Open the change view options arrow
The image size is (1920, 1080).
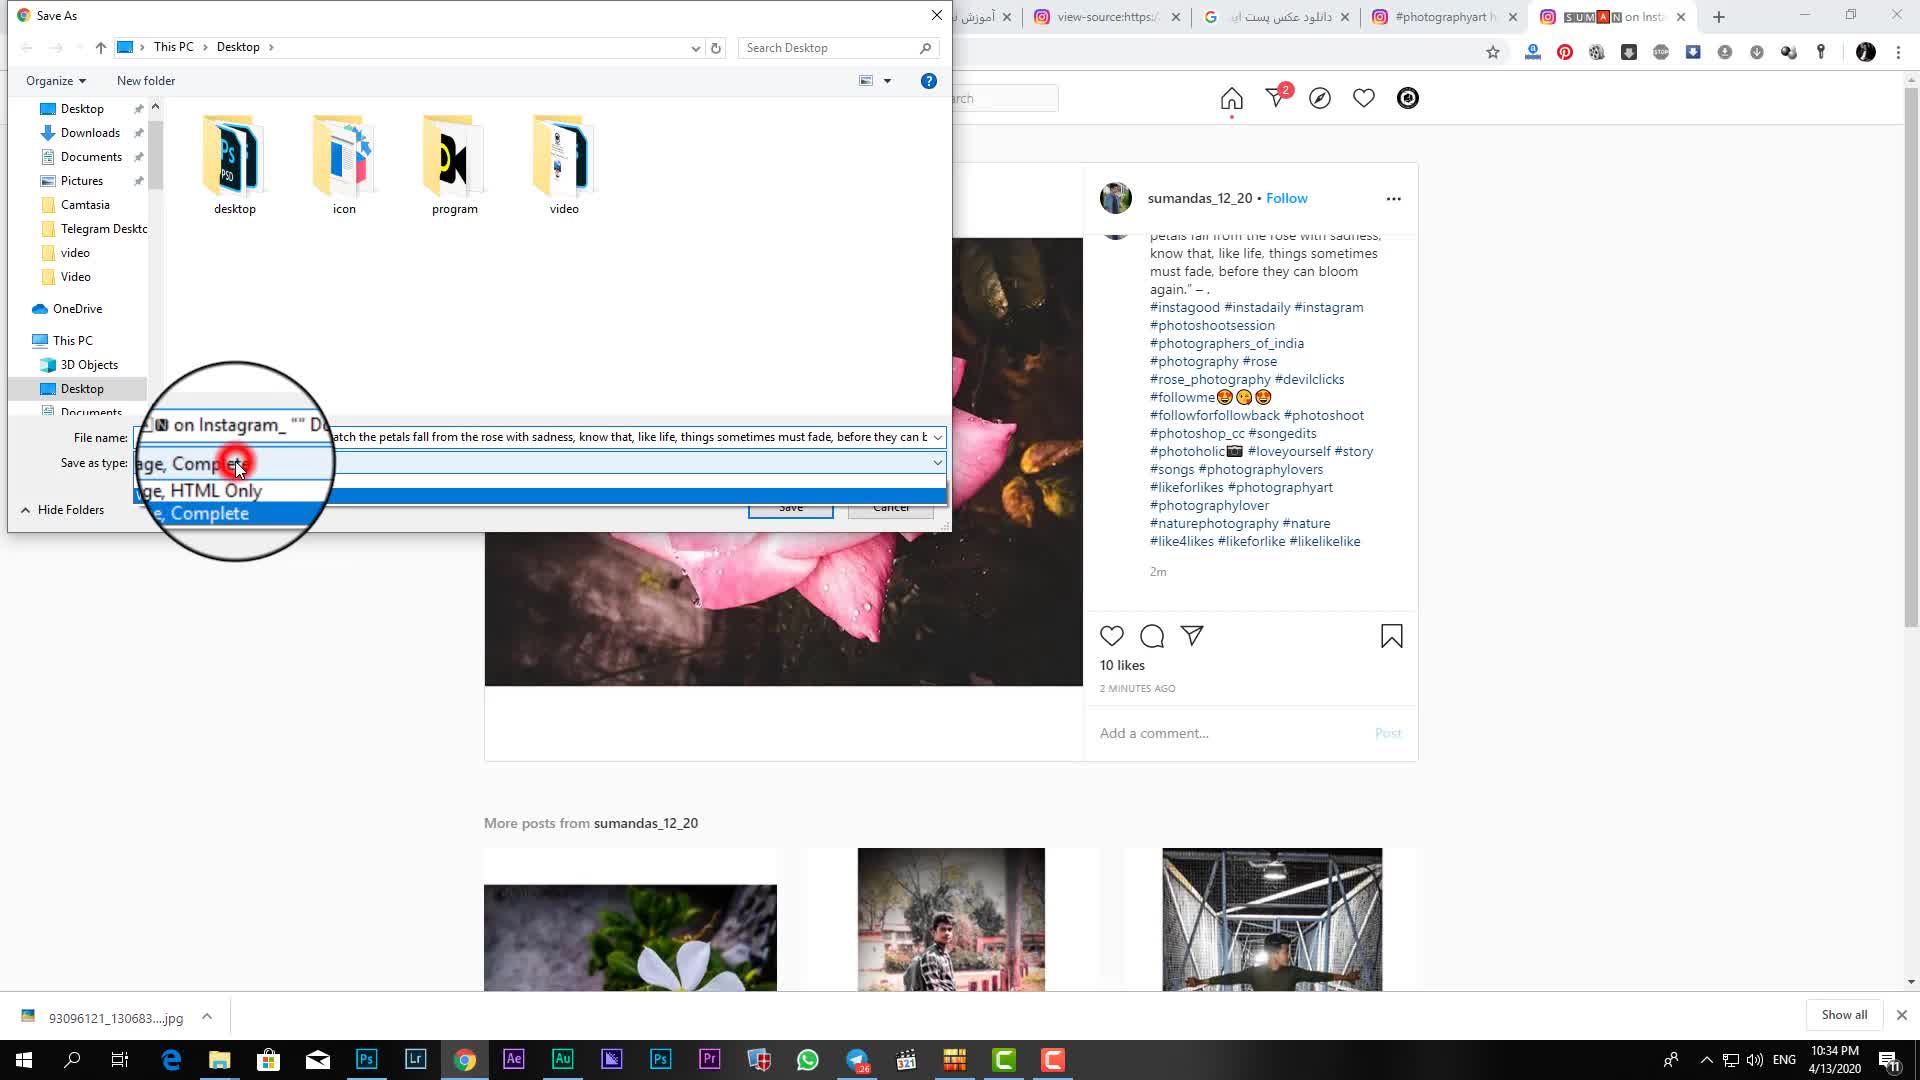(887, 81)
